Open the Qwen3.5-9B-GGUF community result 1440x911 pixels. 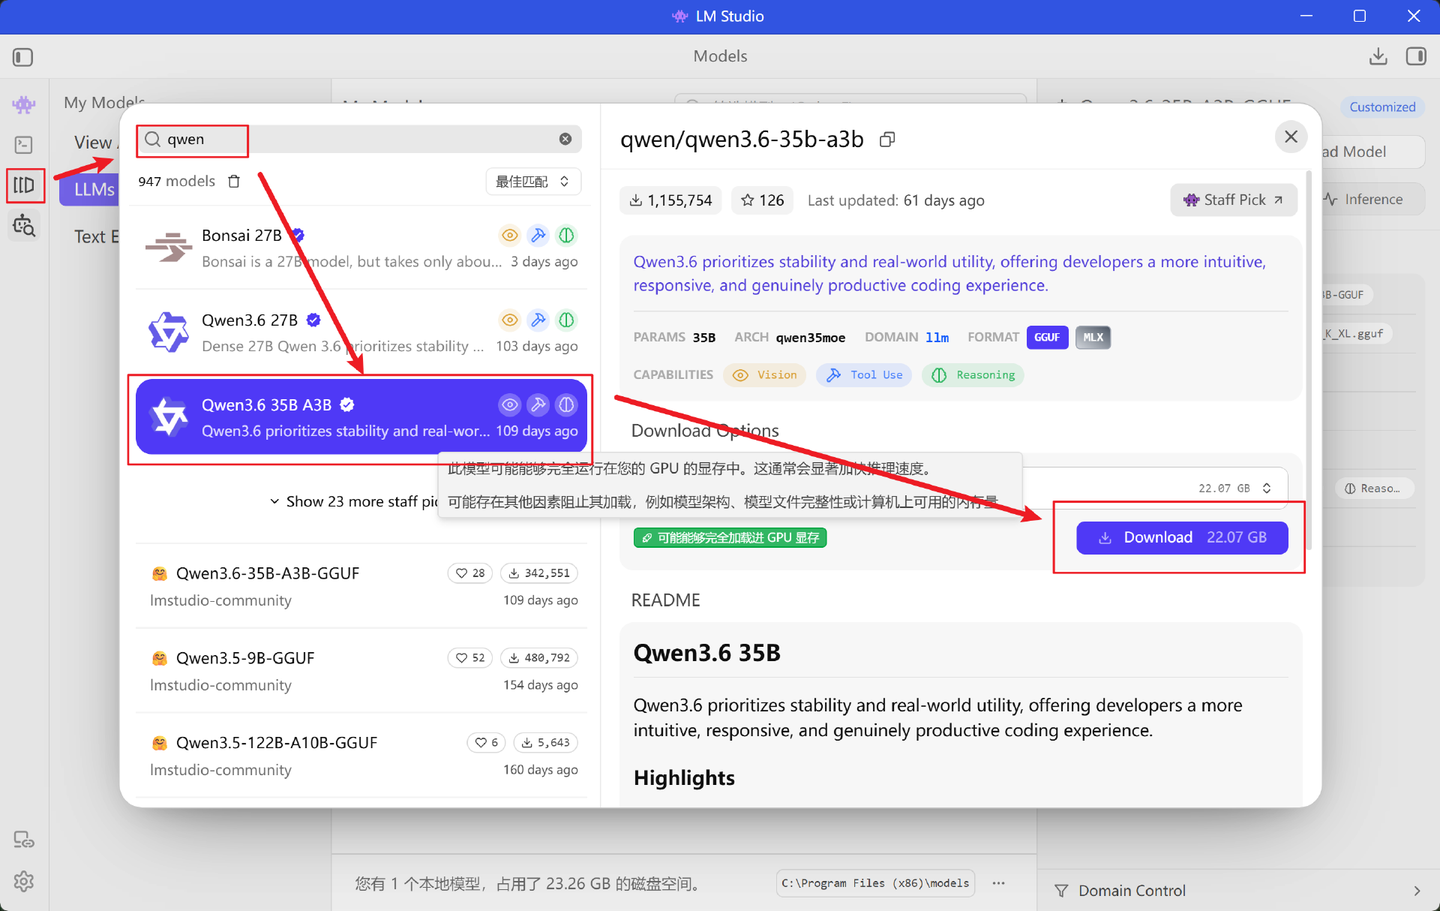[x=361, y=671]
